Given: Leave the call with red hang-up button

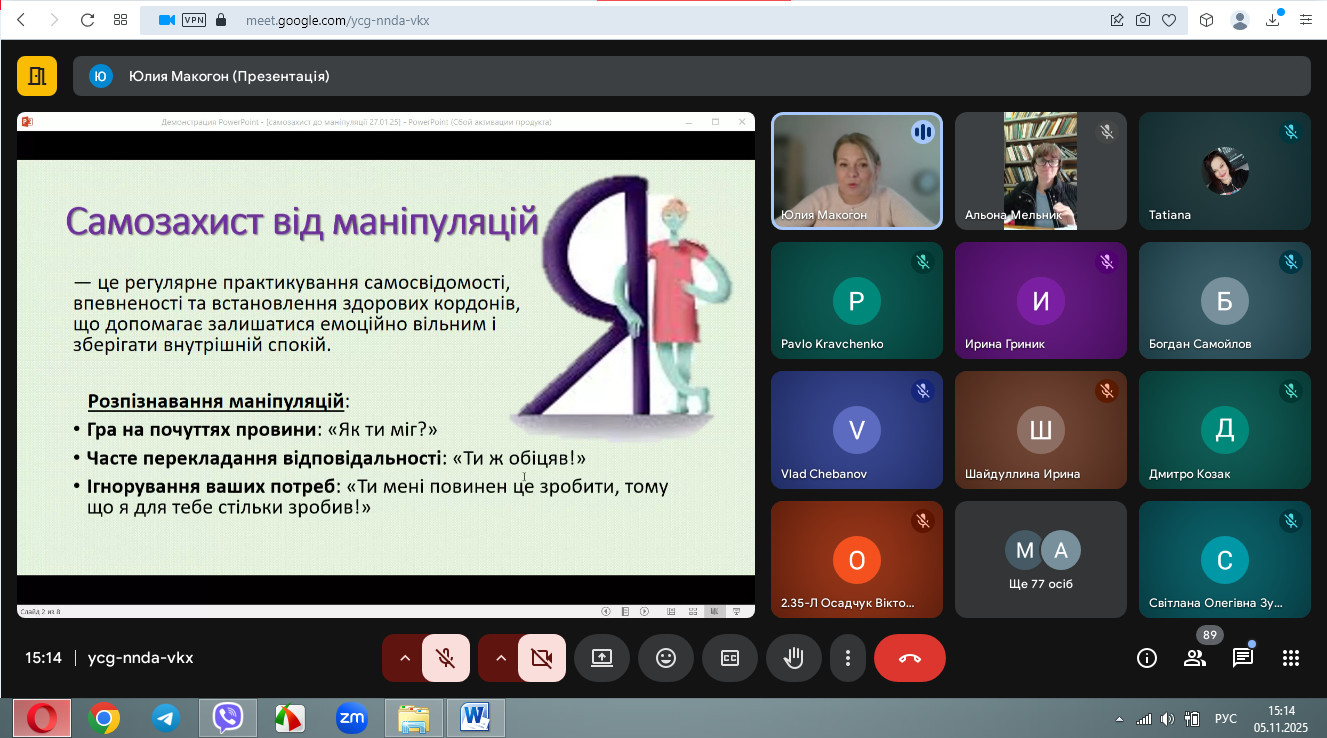Looking at the screenshot, I should 909,658.
